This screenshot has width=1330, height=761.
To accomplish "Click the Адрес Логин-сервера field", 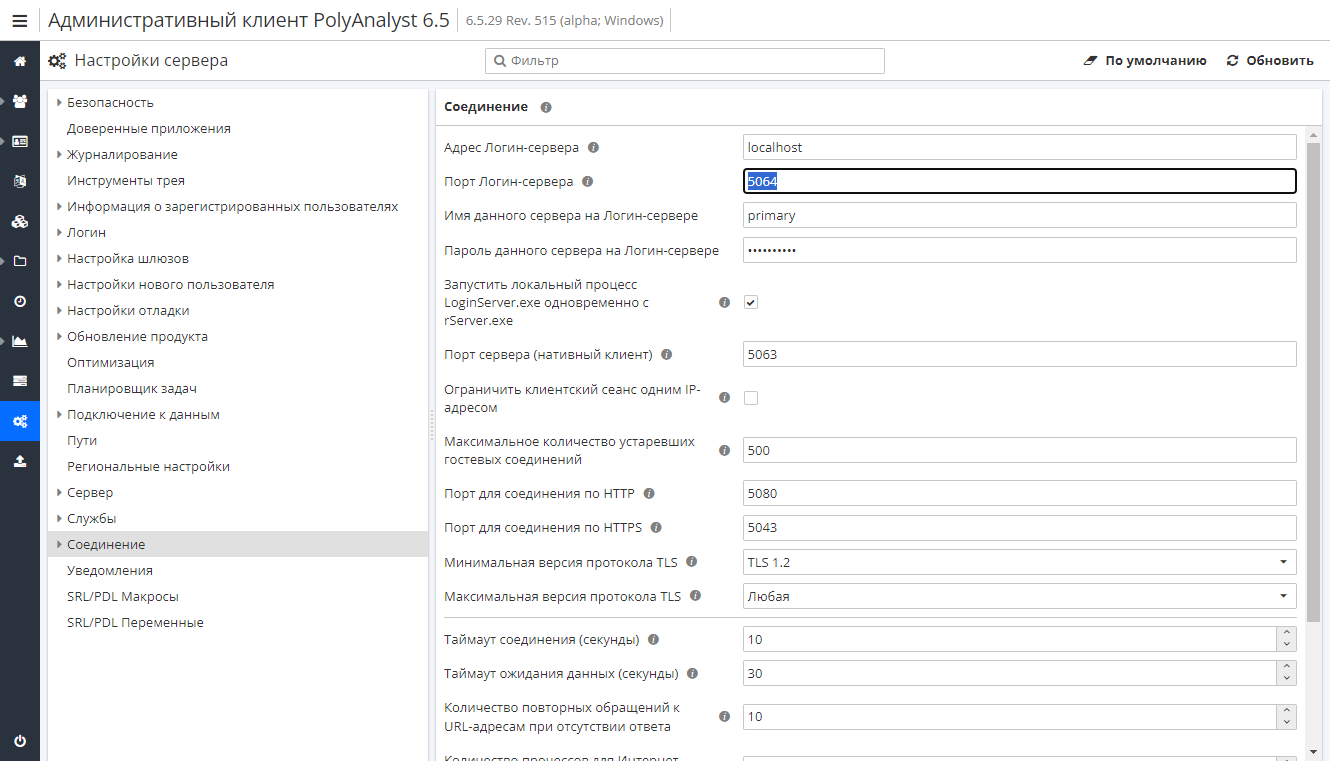I will (x=1020, y=147).
